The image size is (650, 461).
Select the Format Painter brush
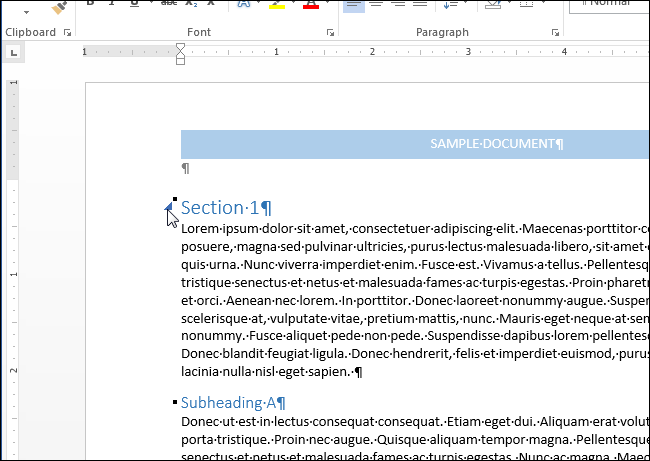(58, 5)
